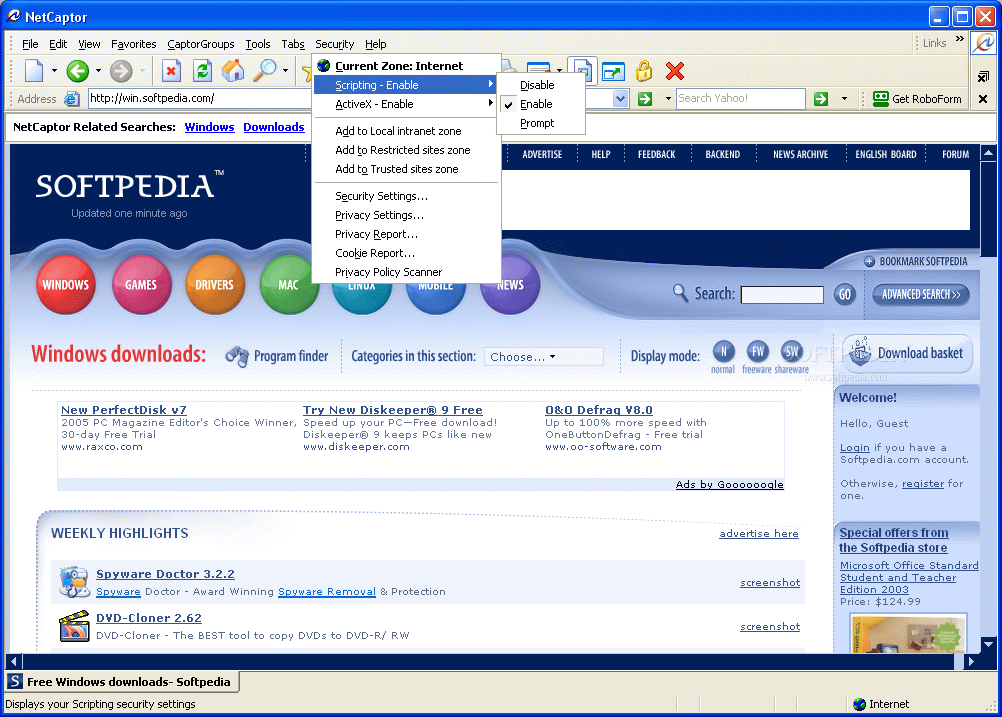
Task: Open the DVD-Cloner 2.62 link
Action: pyautogui.click(x=149, y=618)
